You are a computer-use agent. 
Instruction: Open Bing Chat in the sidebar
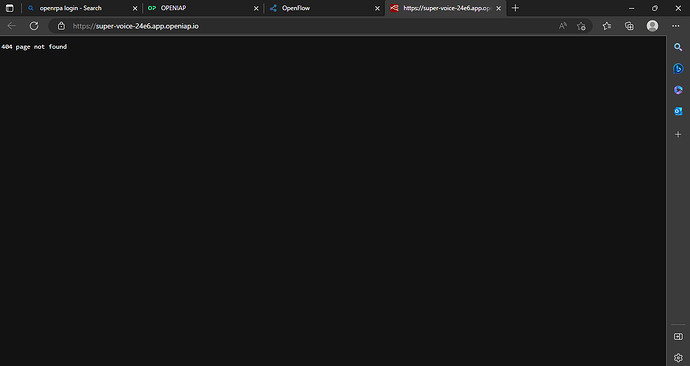678,69
